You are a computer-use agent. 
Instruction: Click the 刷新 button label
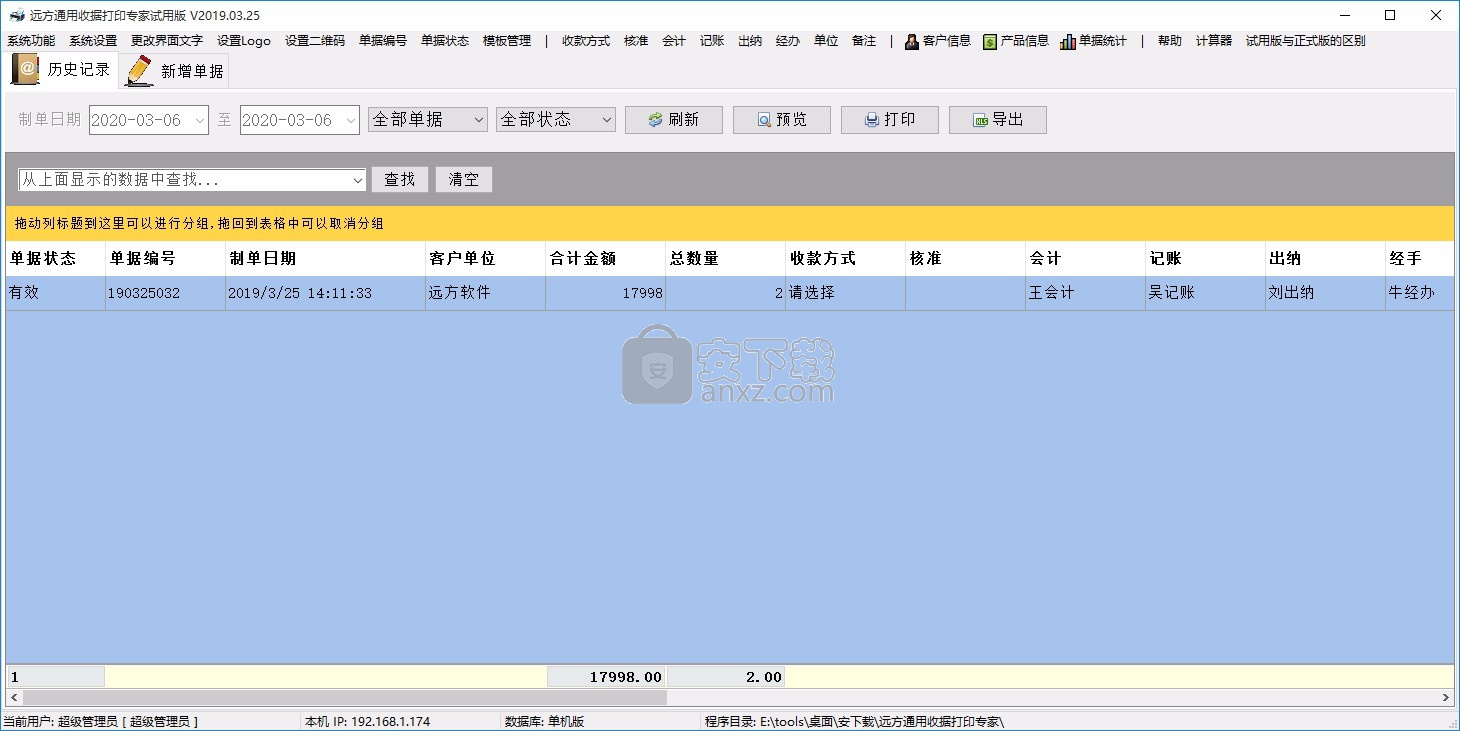tap(683, 120)
